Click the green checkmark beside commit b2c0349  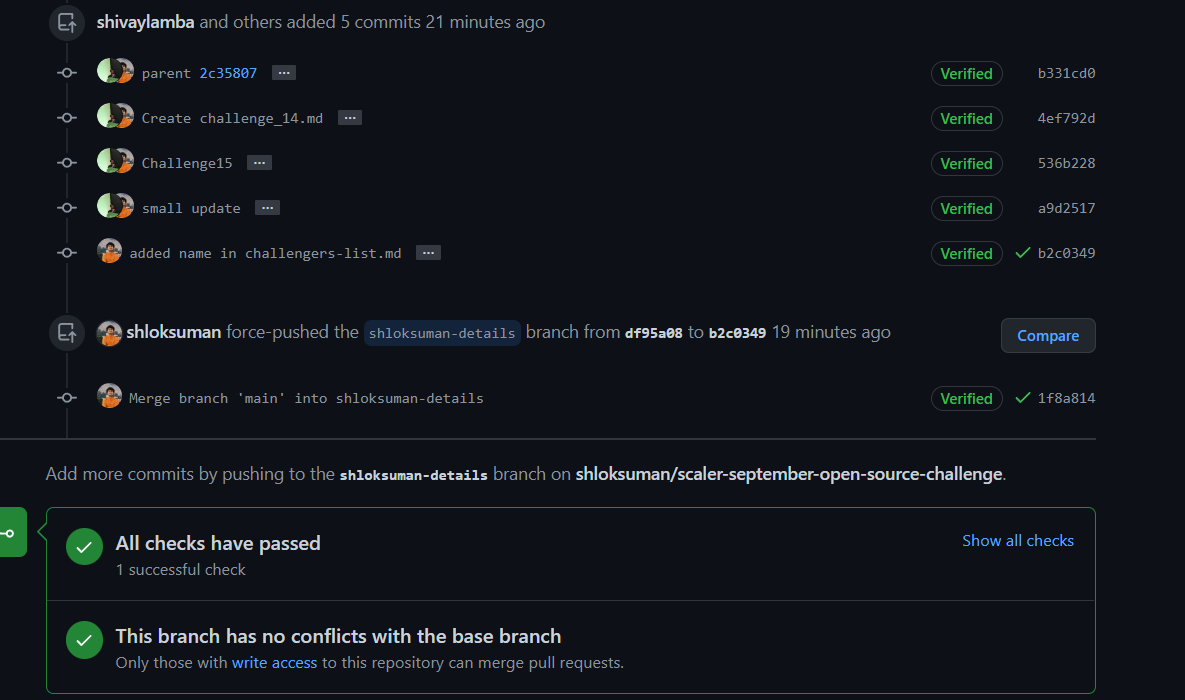point(1022,253)
